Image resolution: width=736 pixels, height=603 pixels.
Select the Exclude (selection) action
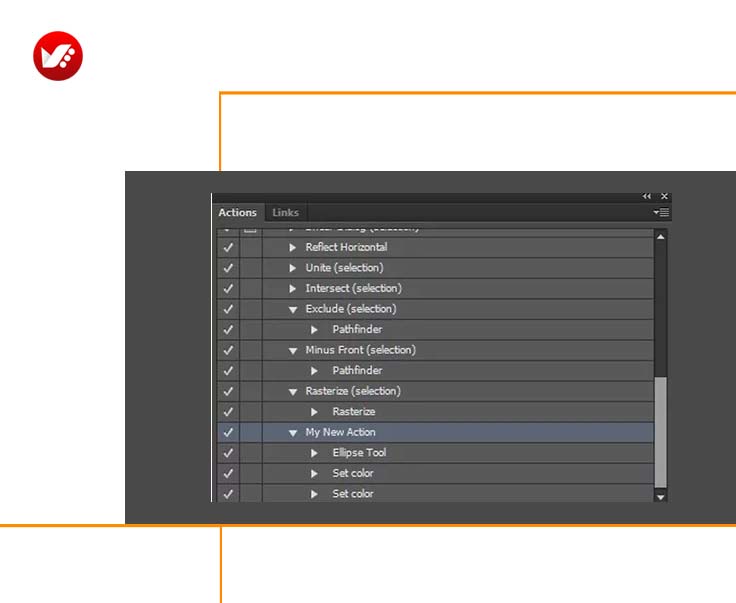351,309
